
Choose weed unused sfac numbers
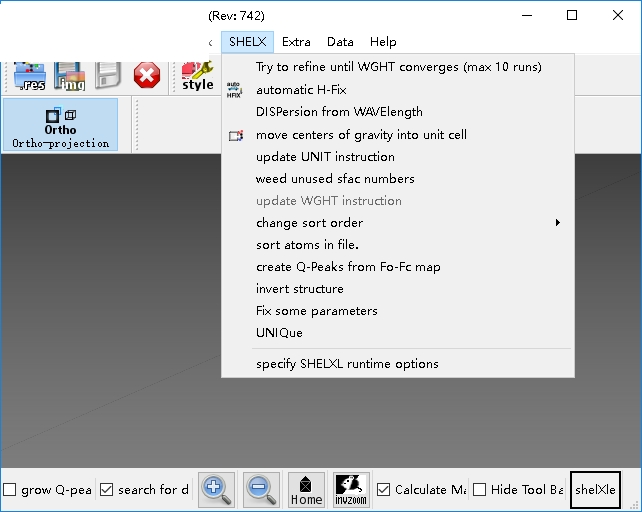[x=398, y=179]
